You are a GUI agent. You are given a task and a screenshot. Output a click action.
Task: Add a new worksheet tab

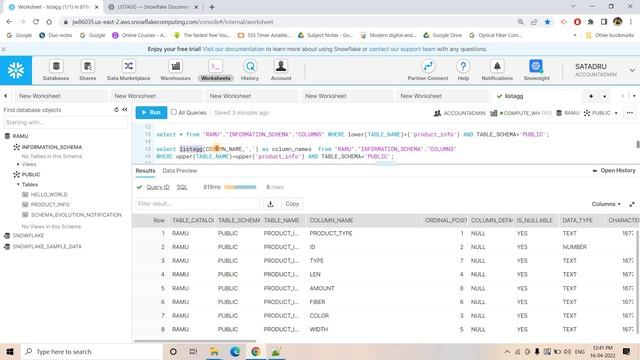(x=591, y=96)
